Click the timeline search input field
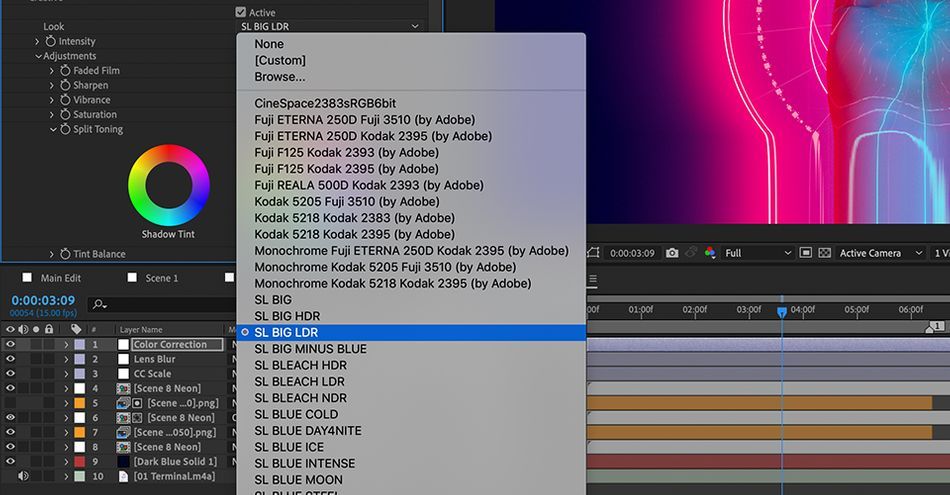 [x=162, y=304]
